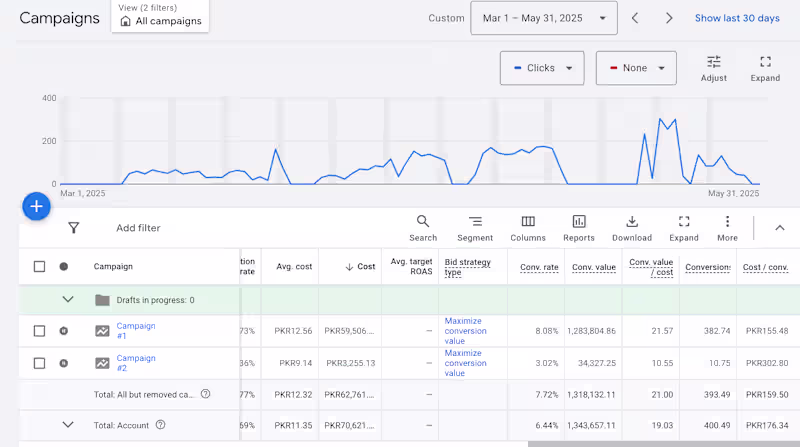Open the Reports icon
Viewport: 800px width, 447px height.
click(x=578, y=227)
